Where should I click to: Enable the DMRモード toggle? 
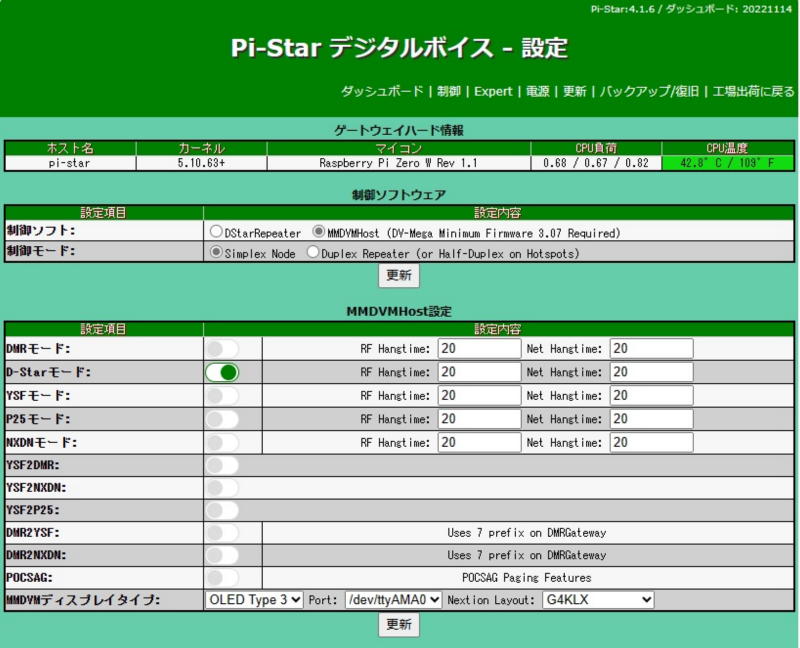[222, 349]
